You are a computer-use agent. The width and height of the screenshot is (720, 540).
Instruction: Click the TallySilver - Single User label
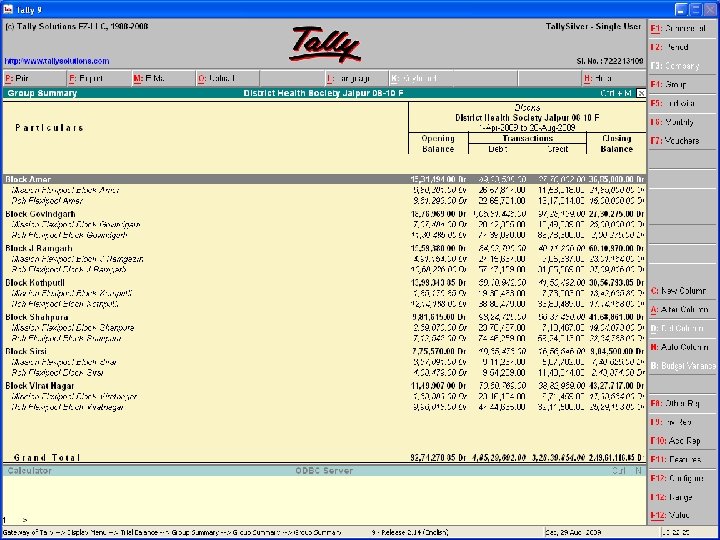click(593, 27)
